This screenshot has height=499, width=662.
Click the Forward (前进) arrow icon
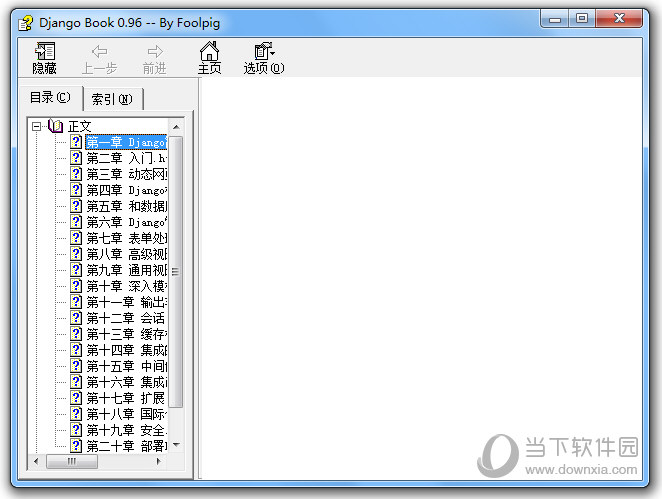[x=155, y=52]
